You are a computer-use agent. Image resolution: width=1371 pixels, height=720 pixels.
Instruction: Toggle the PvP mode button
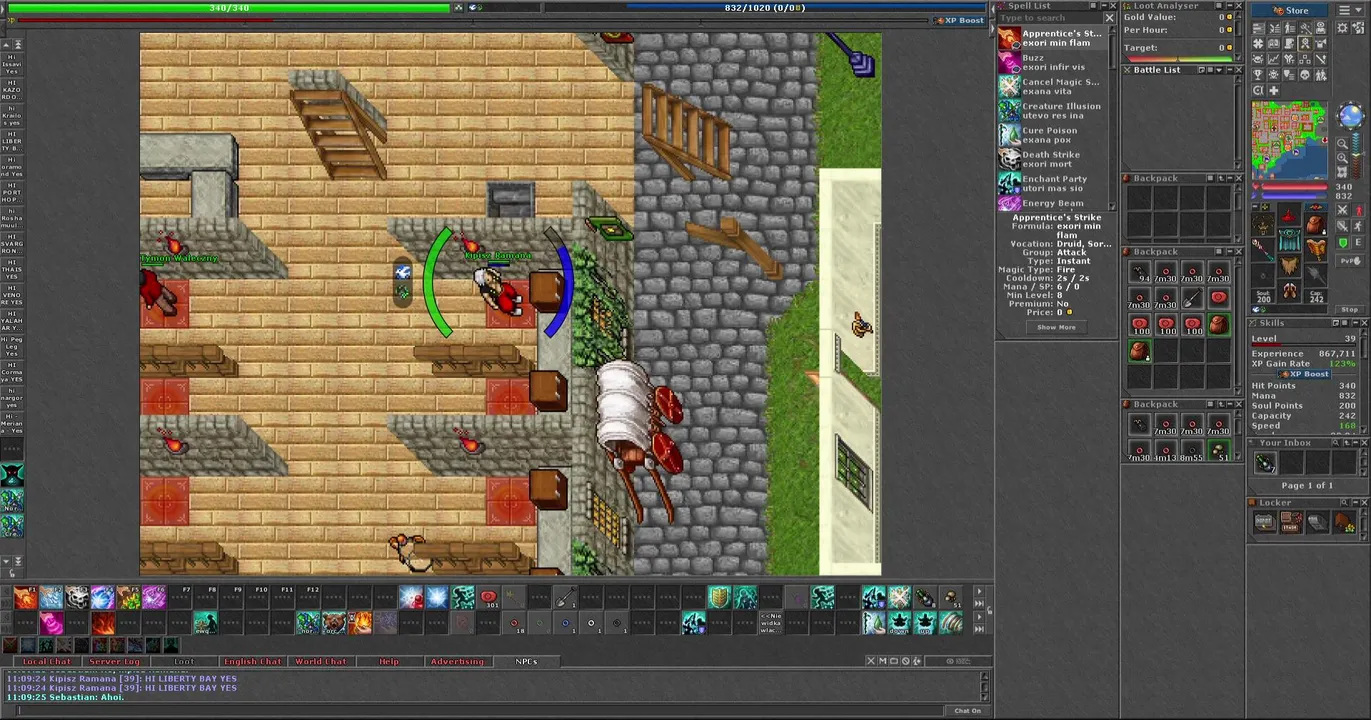point(1350,261)
